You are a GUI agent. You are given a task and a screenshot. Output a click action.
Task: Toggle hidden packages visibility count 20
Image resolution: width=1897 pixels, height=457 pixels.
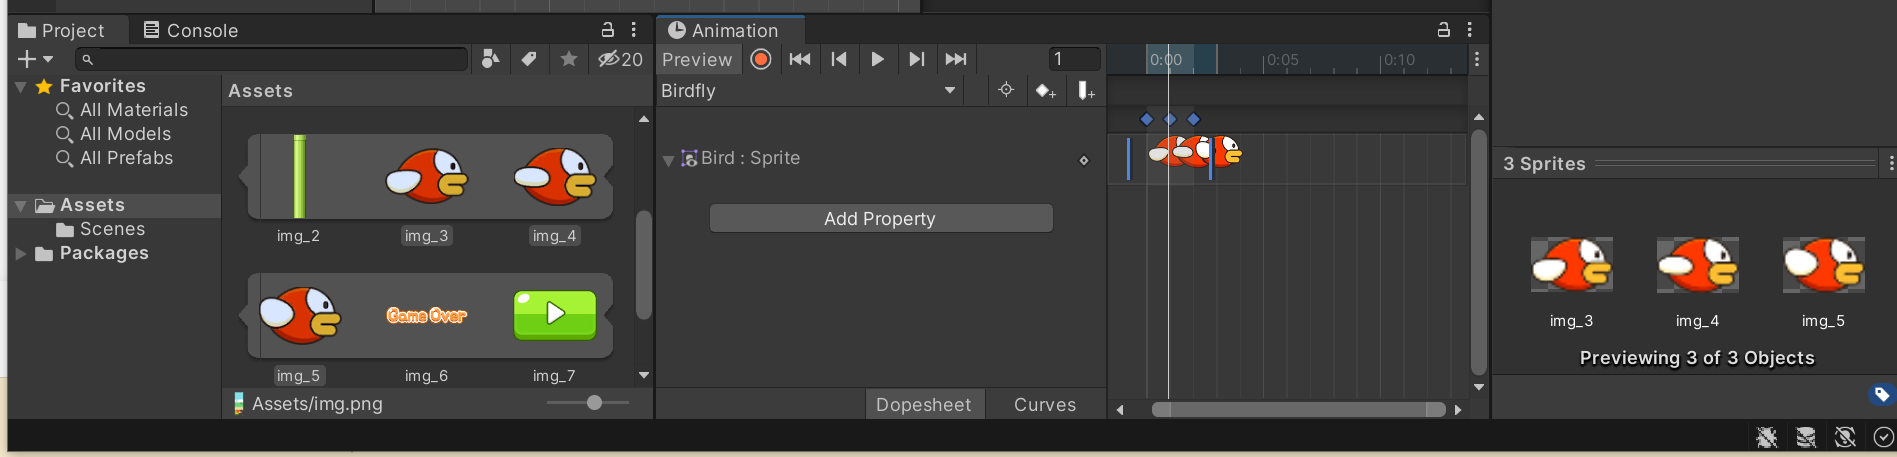click(x=620, y=59)
